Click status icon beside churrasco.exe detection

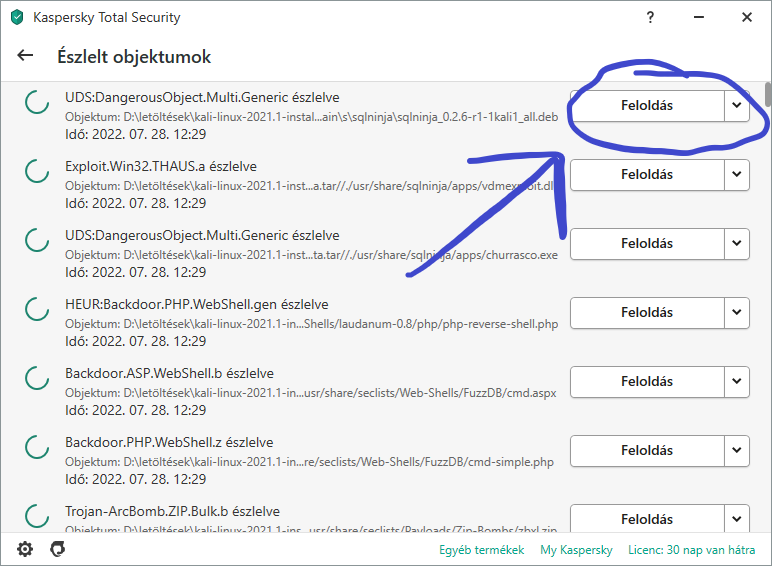[37, 240]
